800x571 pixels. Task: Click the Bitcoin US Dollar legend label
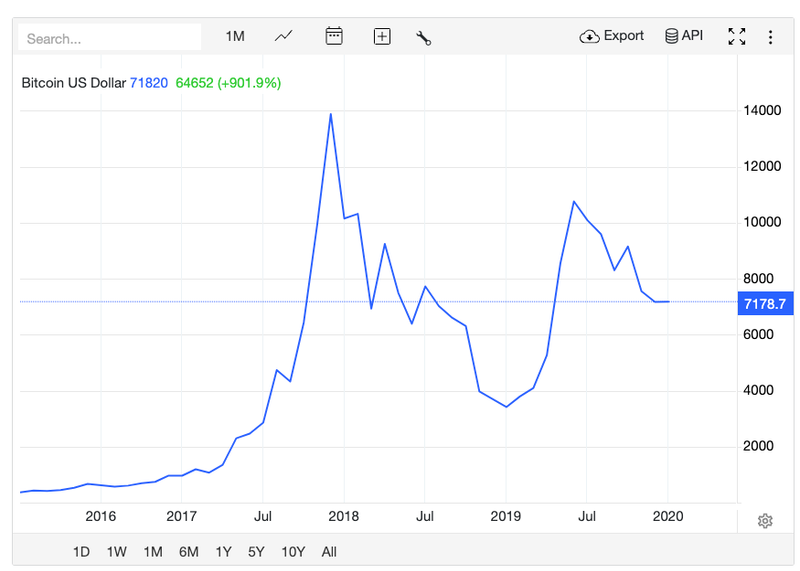pyautogui.click(x=74, y=83)
